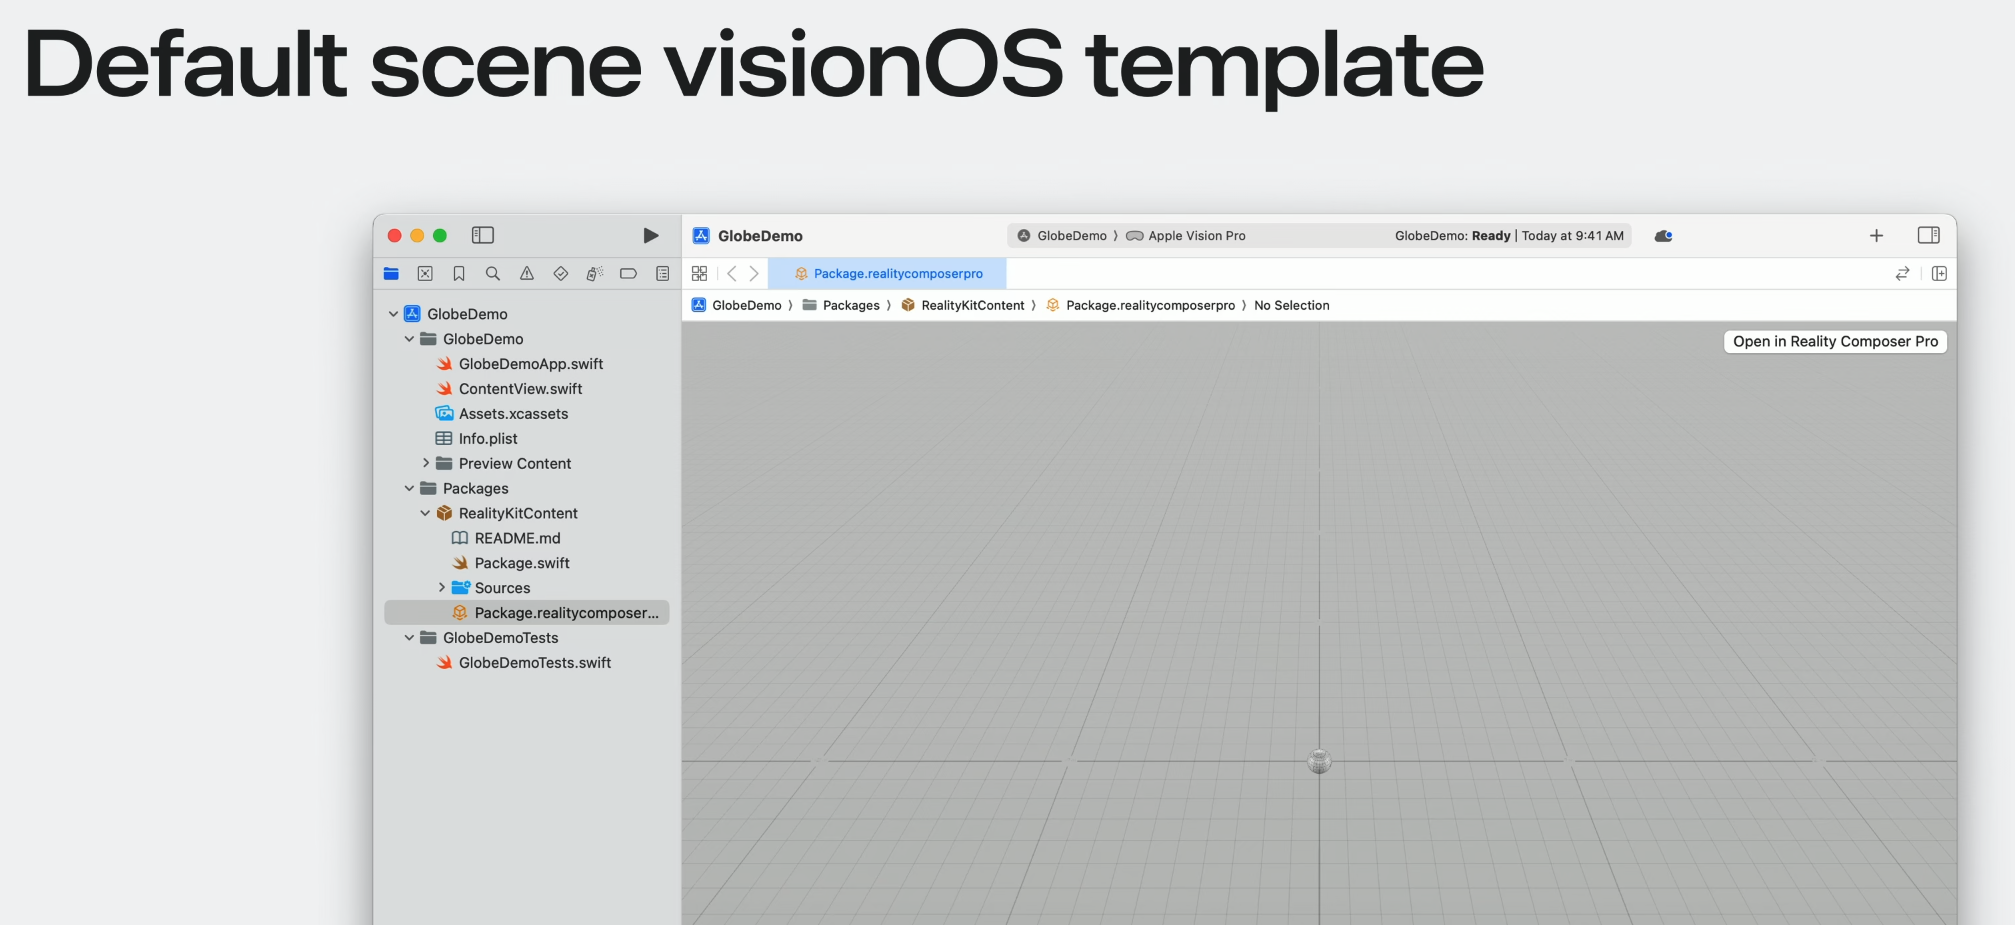Open the Issue navigator warning icon
The height and width of the screenshot is (925, 2015).
527,273
